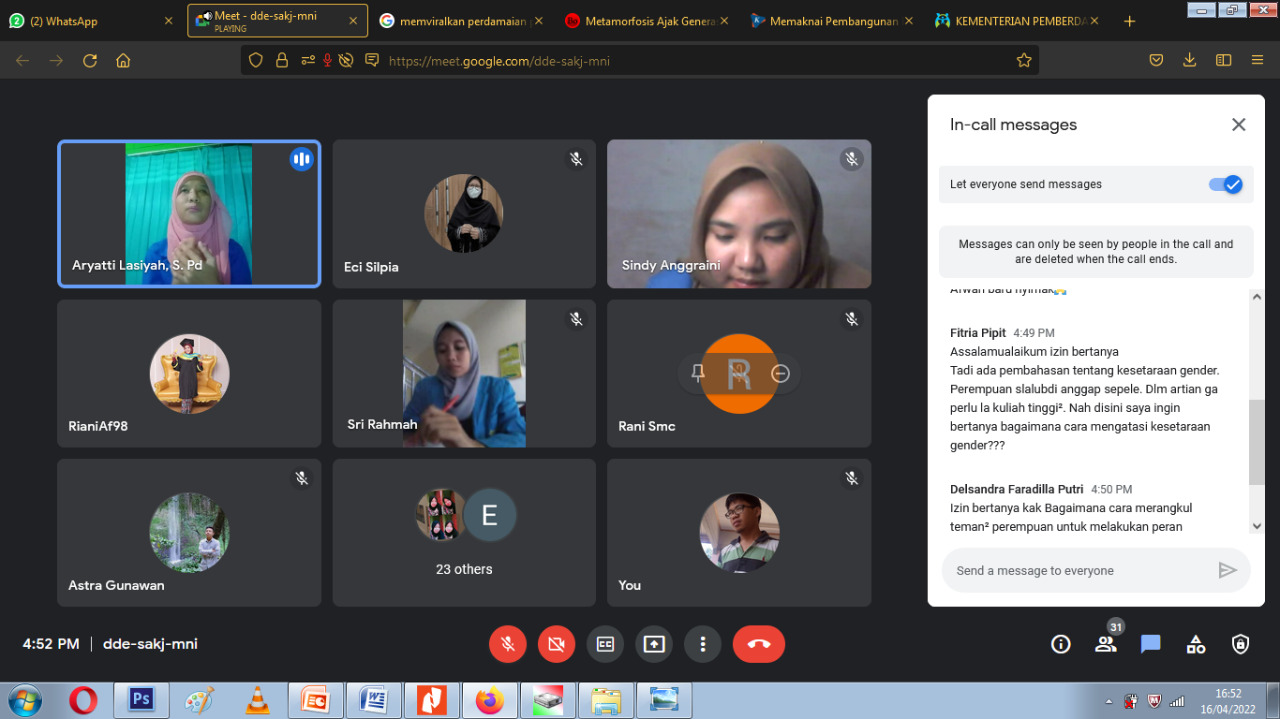Show the participants list people icon

(x=1106, y=644)
